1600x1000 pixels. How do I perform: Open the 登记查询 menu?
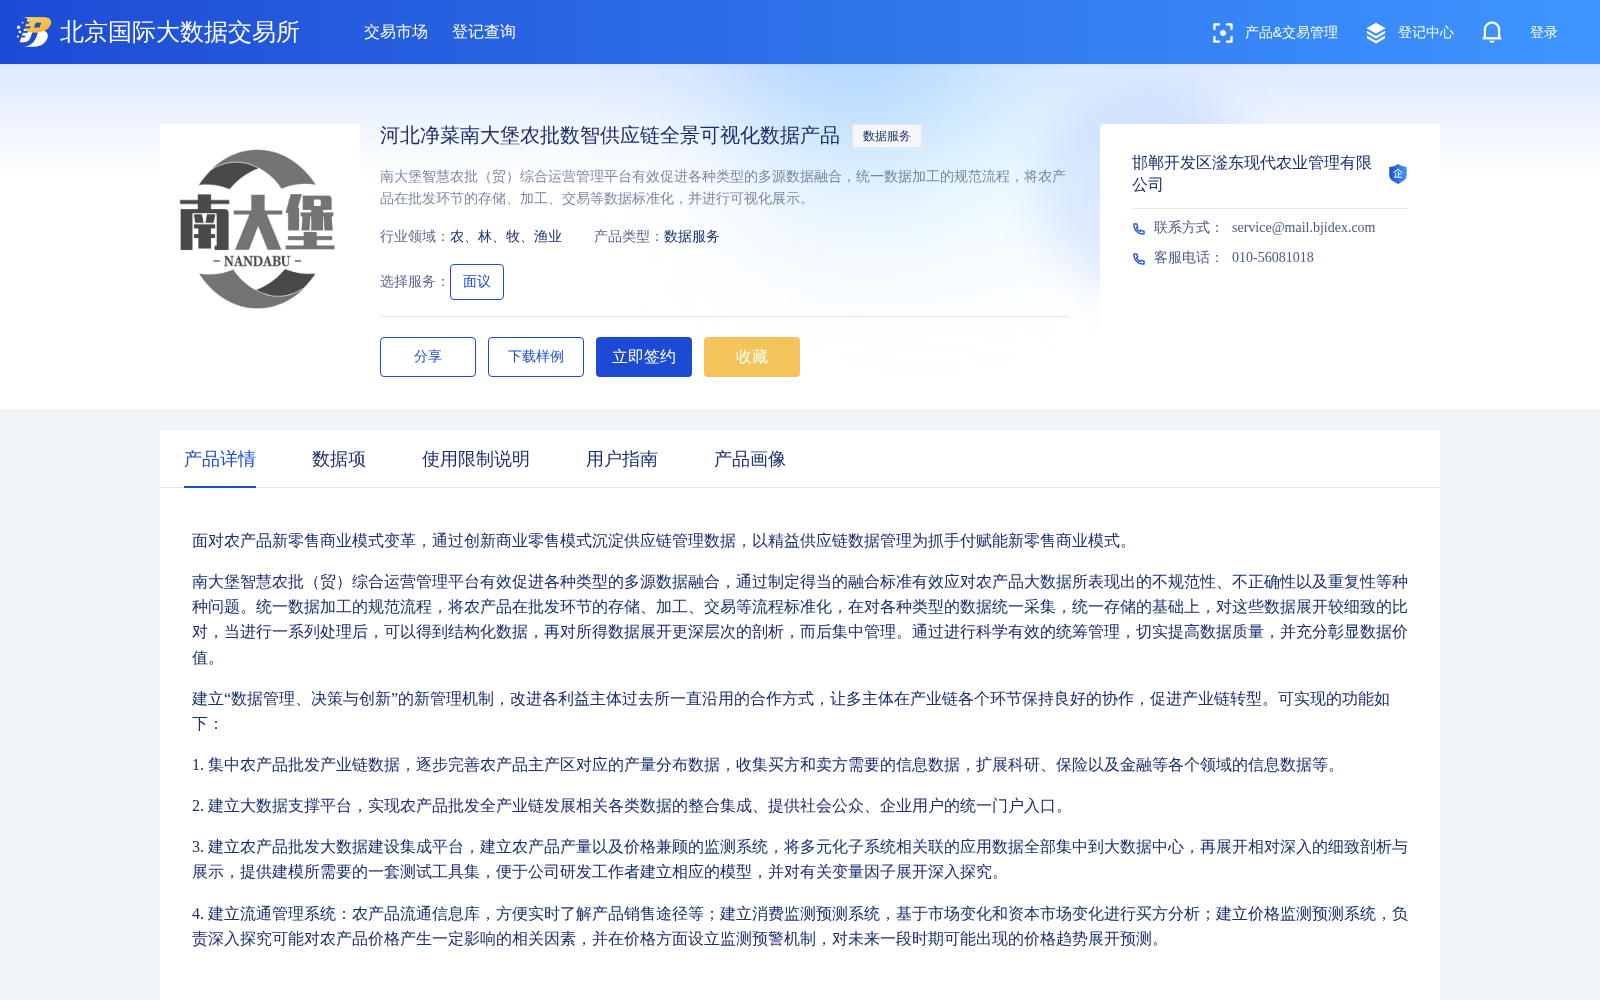click(x=484, y=32)
